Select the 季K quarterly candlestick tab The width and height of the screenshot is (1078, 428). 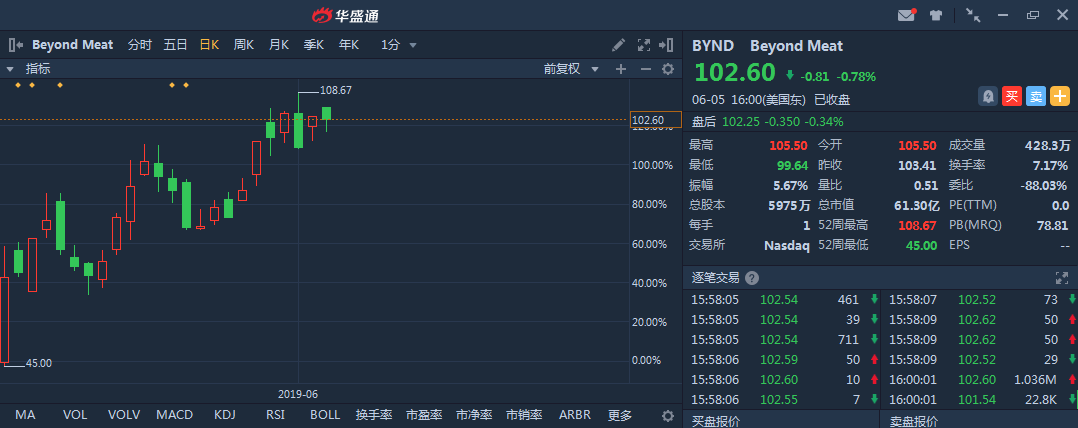[x=314, y=45]
